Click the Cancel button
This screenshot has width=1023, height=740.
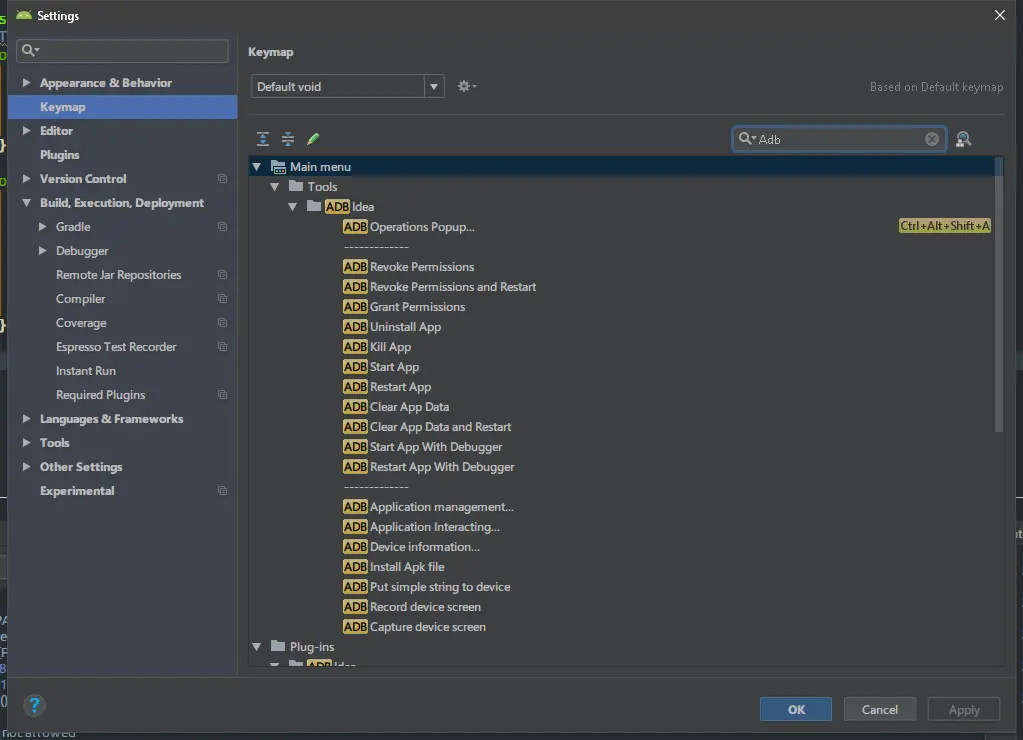pos(879,709)
